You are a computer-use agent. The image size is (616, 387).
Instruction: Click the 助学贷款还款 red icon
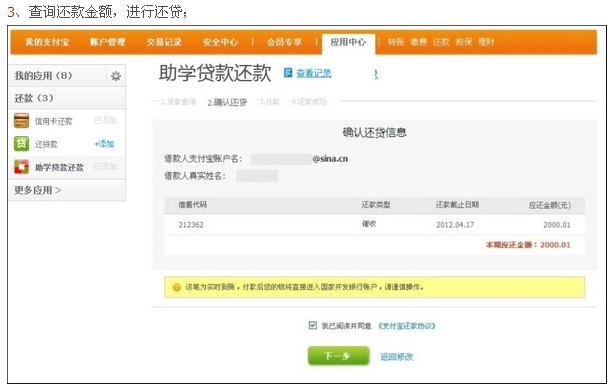(x=22, y=167)
